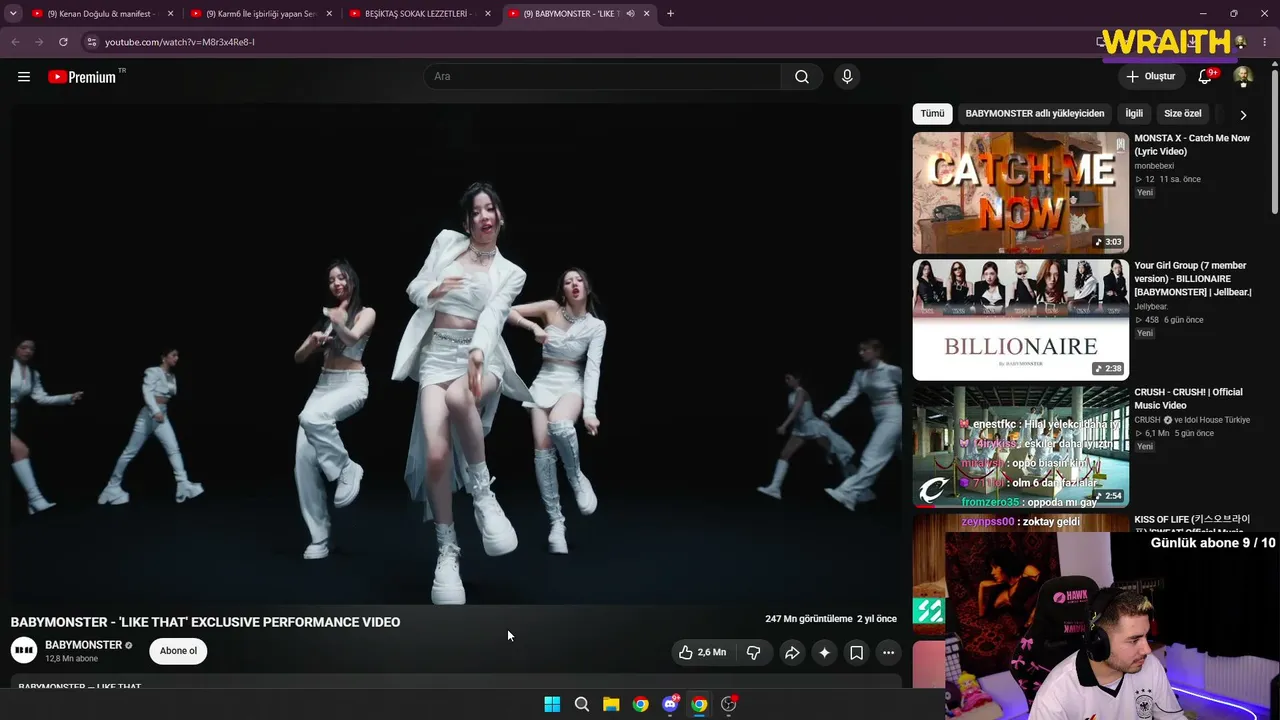Open the notifications bell

[1206, 77]
